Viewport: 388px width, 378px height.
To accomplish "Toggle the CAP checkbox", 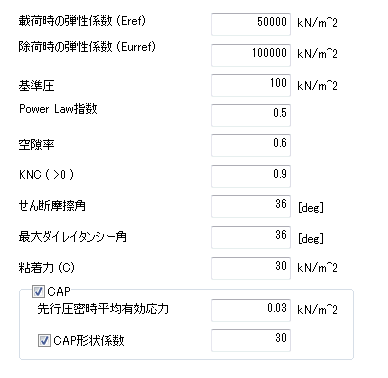I will click(38, 292).
